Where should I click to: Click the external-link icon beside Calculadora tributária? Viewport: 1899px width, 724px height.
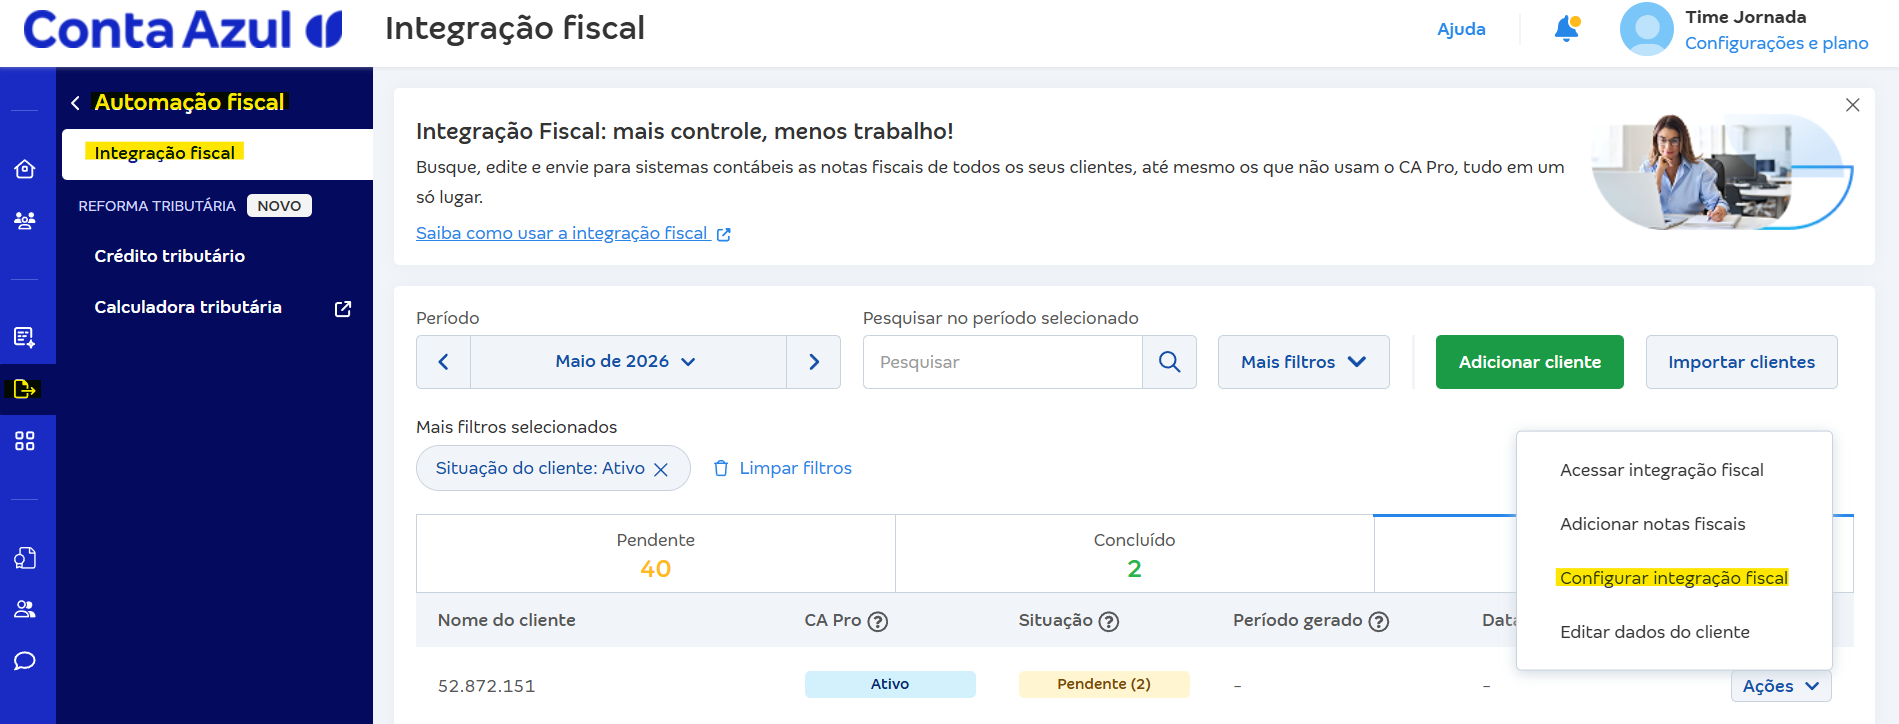click(x=343, y=309)
